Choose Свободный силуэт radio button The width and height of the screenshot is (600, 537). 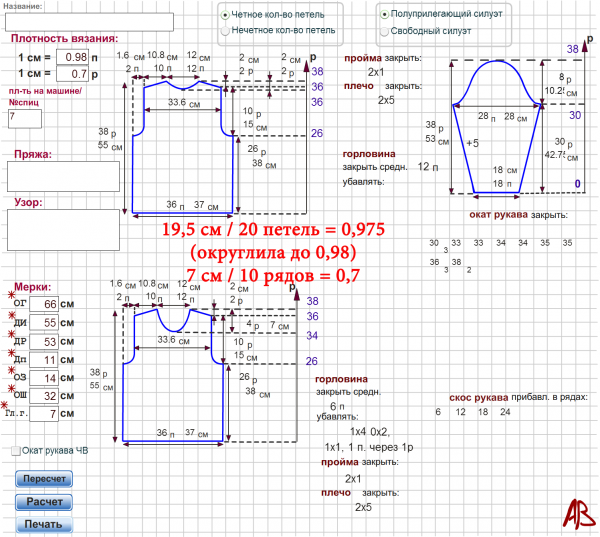click(x=384, y=31)
